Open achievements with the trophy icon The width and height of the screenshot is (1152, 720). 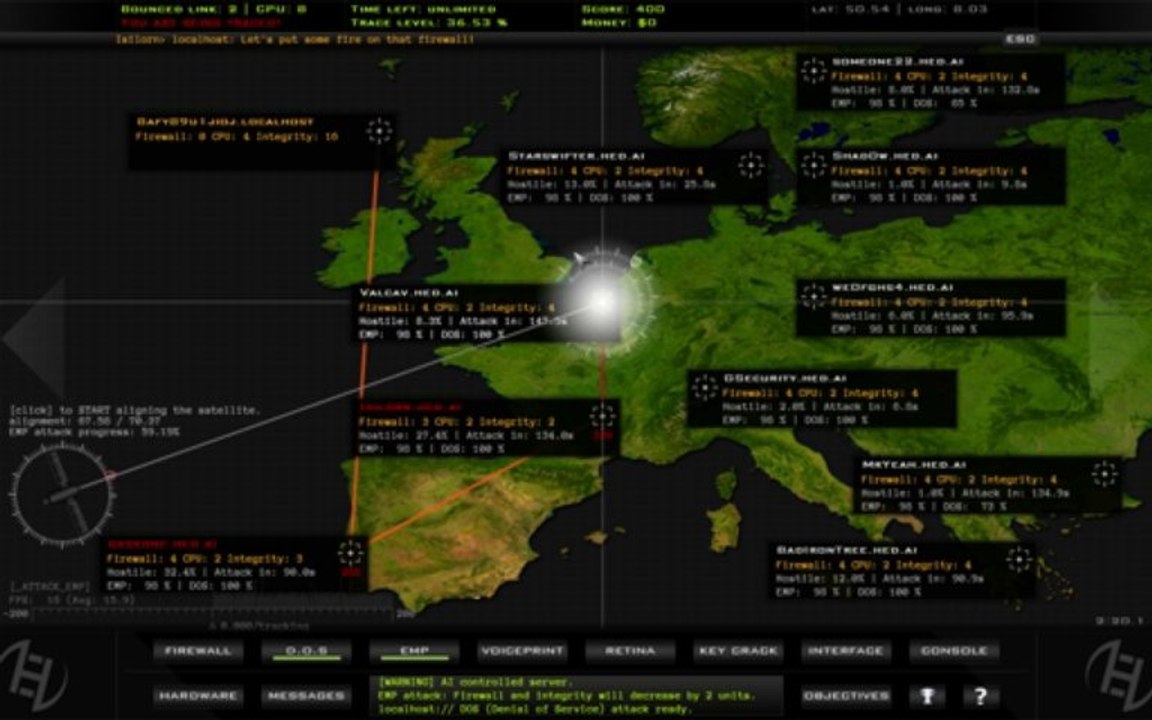927,695
